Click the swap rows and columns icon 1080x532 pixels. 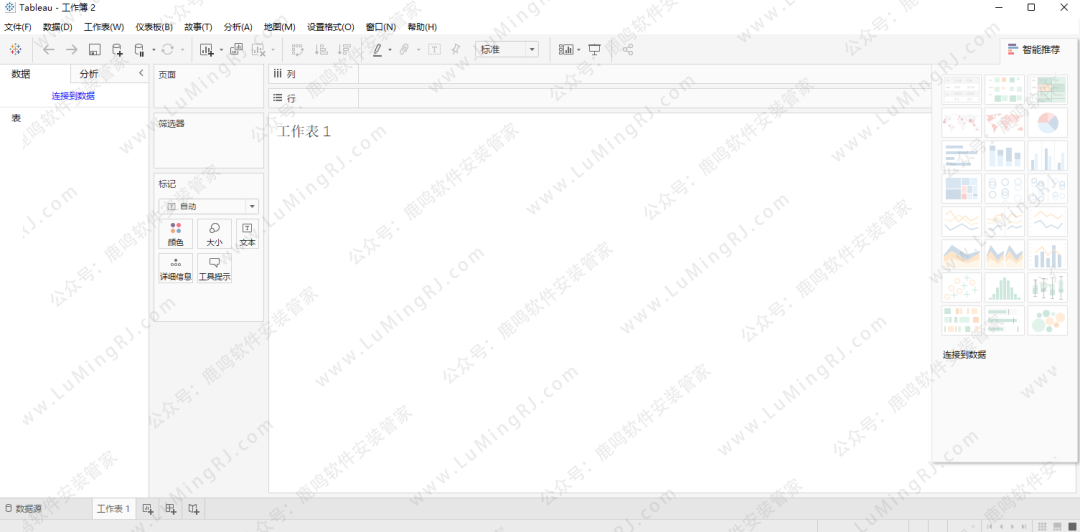pos(298,50)
